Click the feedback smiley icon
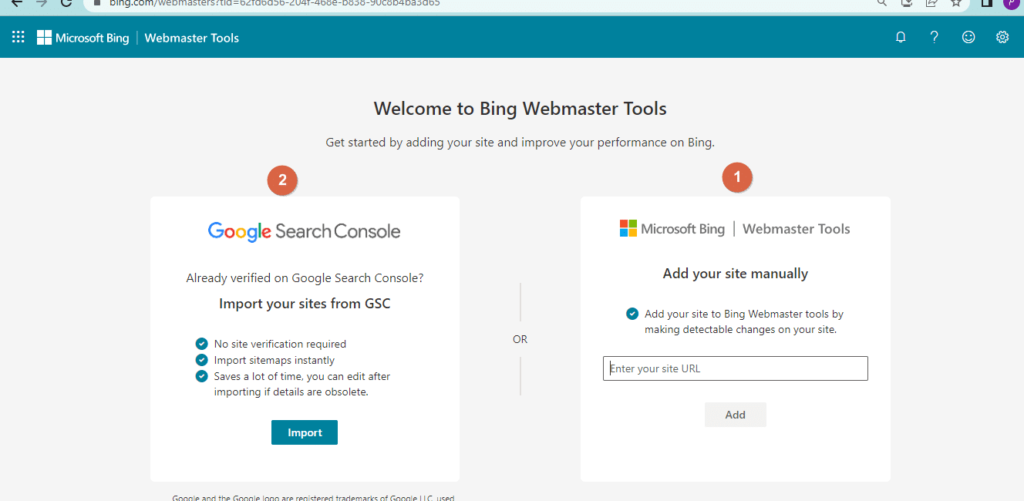Screen dimensions: 1024x501 tap(968, 38)
